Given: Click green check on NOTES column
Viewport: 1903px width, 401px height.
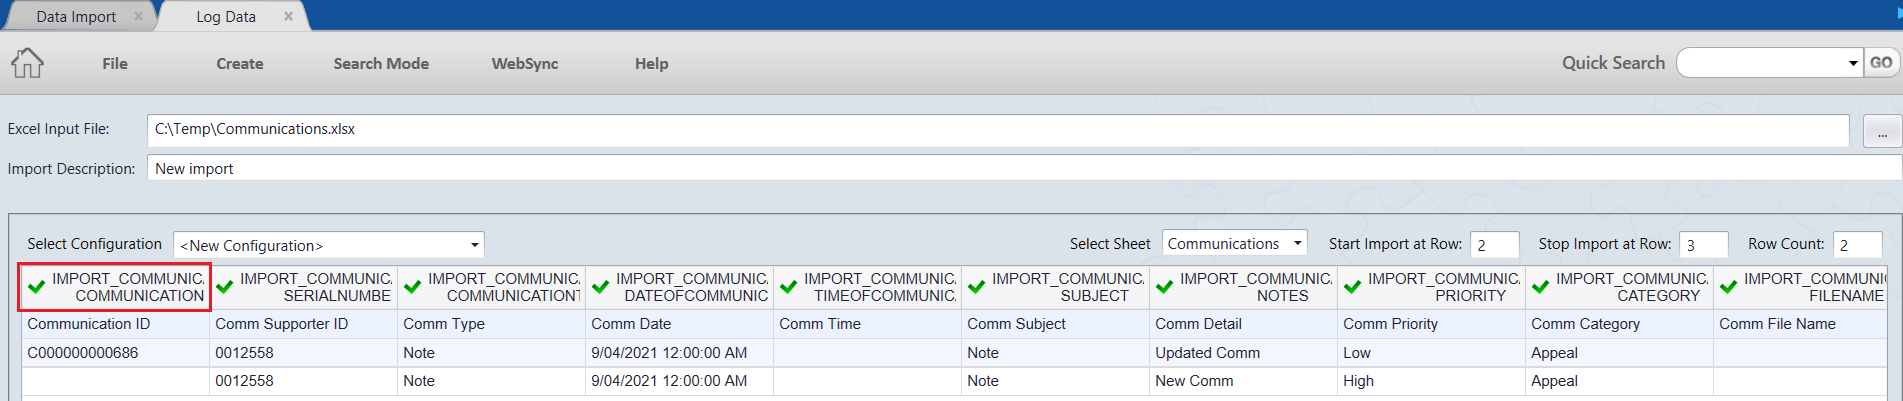Looking at the screenshot, I should click(1165, 287).
